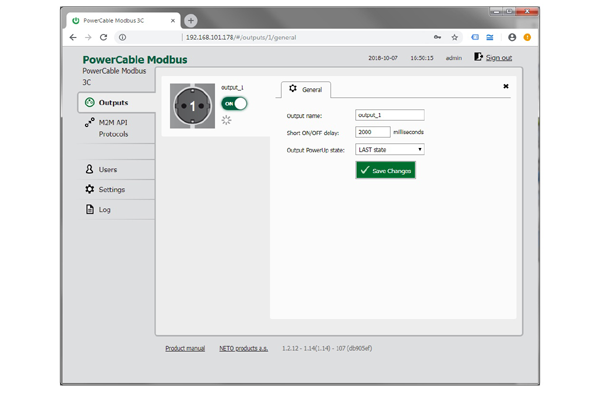Image resolution: width=600 pixels, height=400 pixels.
Task: Reload the page with refresh icon
Action: [103, 38]
